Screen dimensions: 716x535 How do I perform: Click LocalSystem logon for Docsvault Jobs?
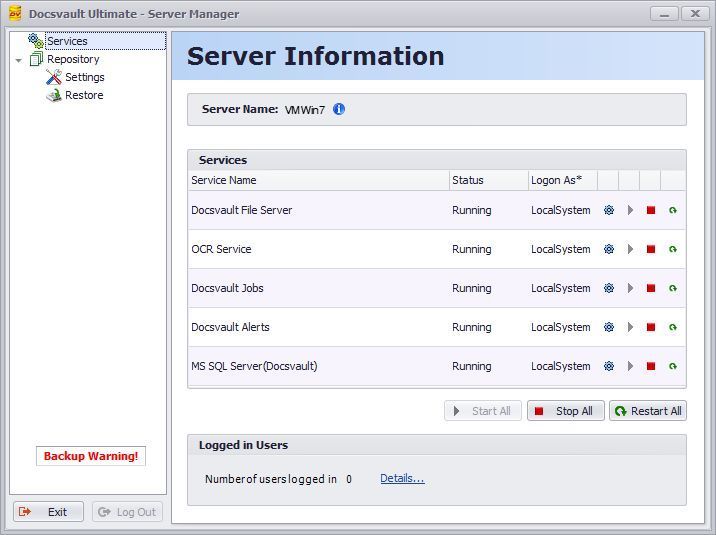point(560,288)
